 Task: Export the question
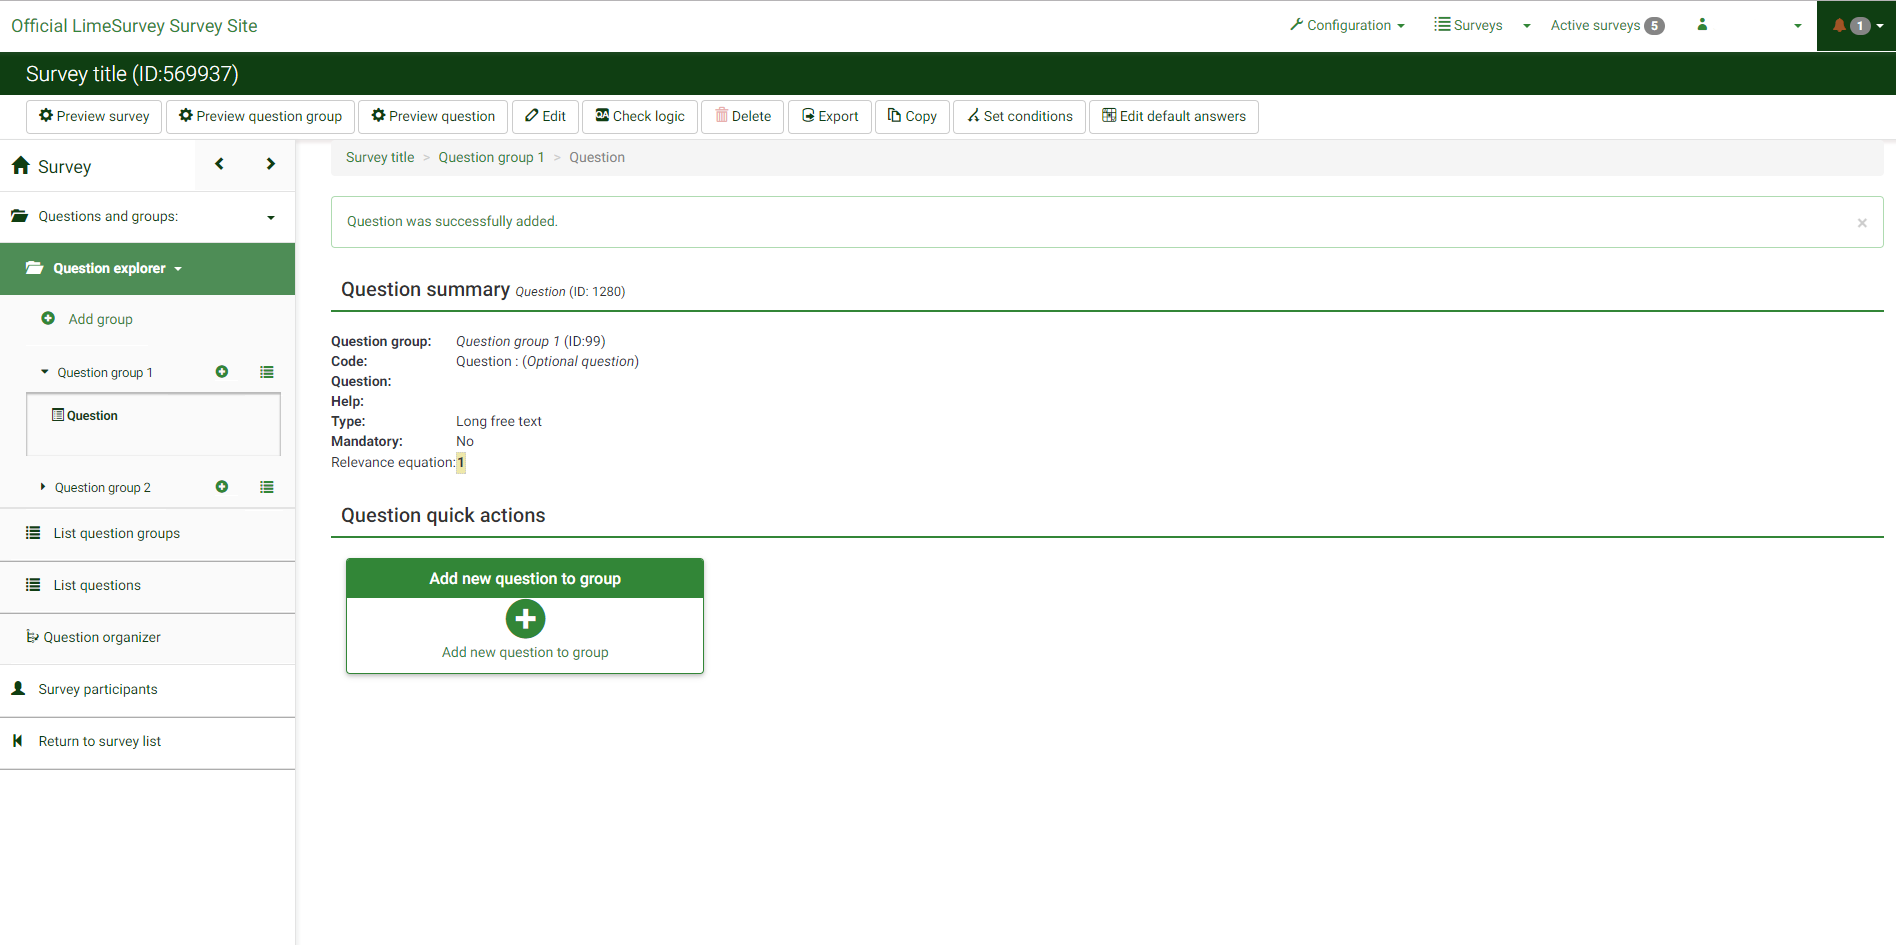(830, 116)
